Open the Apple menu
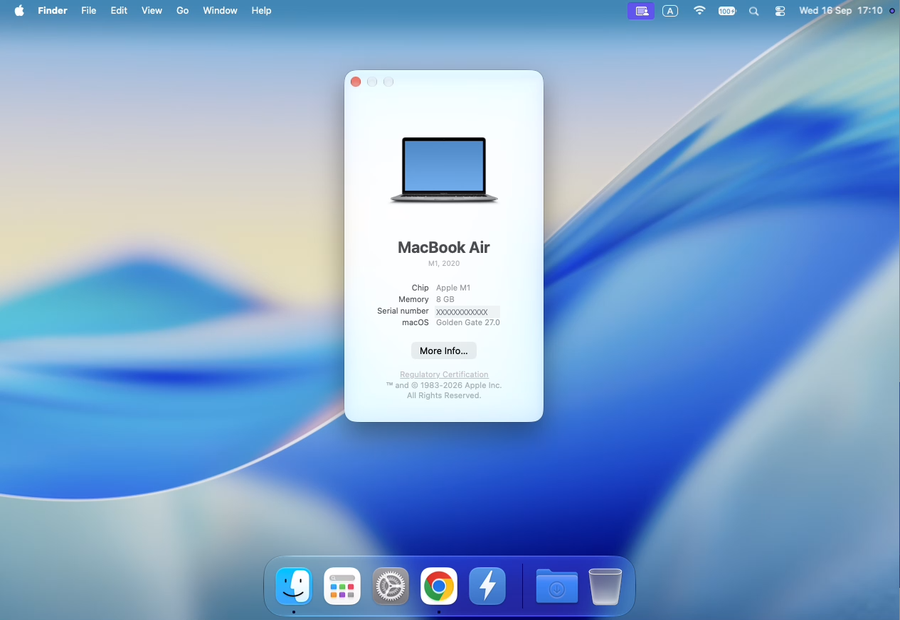Screen dimensions: 900x620 19,10
